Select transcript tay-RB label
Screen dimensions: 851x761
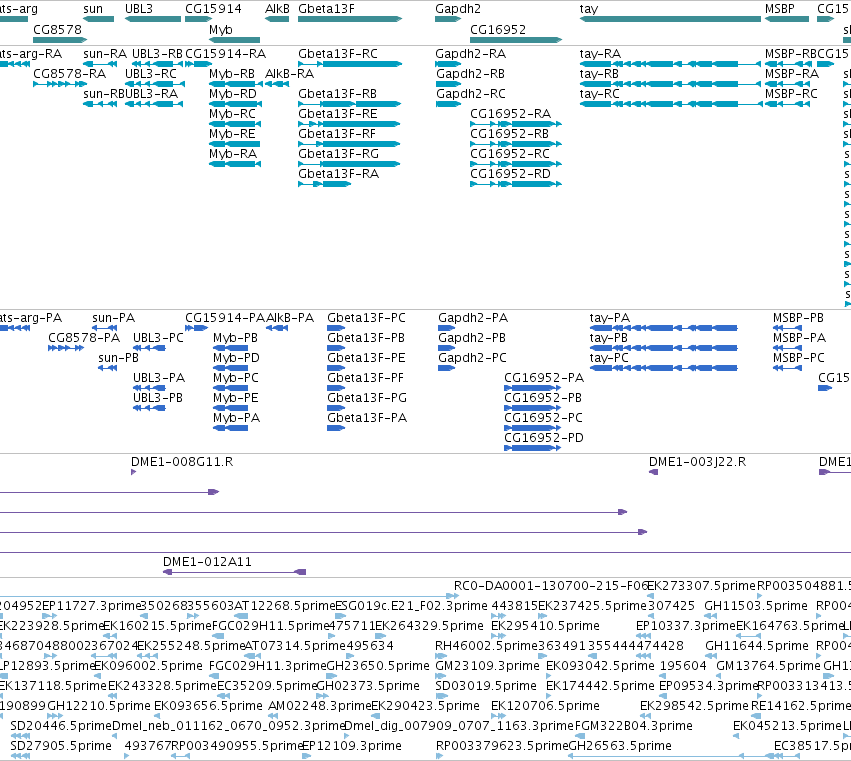coord(599,73)
